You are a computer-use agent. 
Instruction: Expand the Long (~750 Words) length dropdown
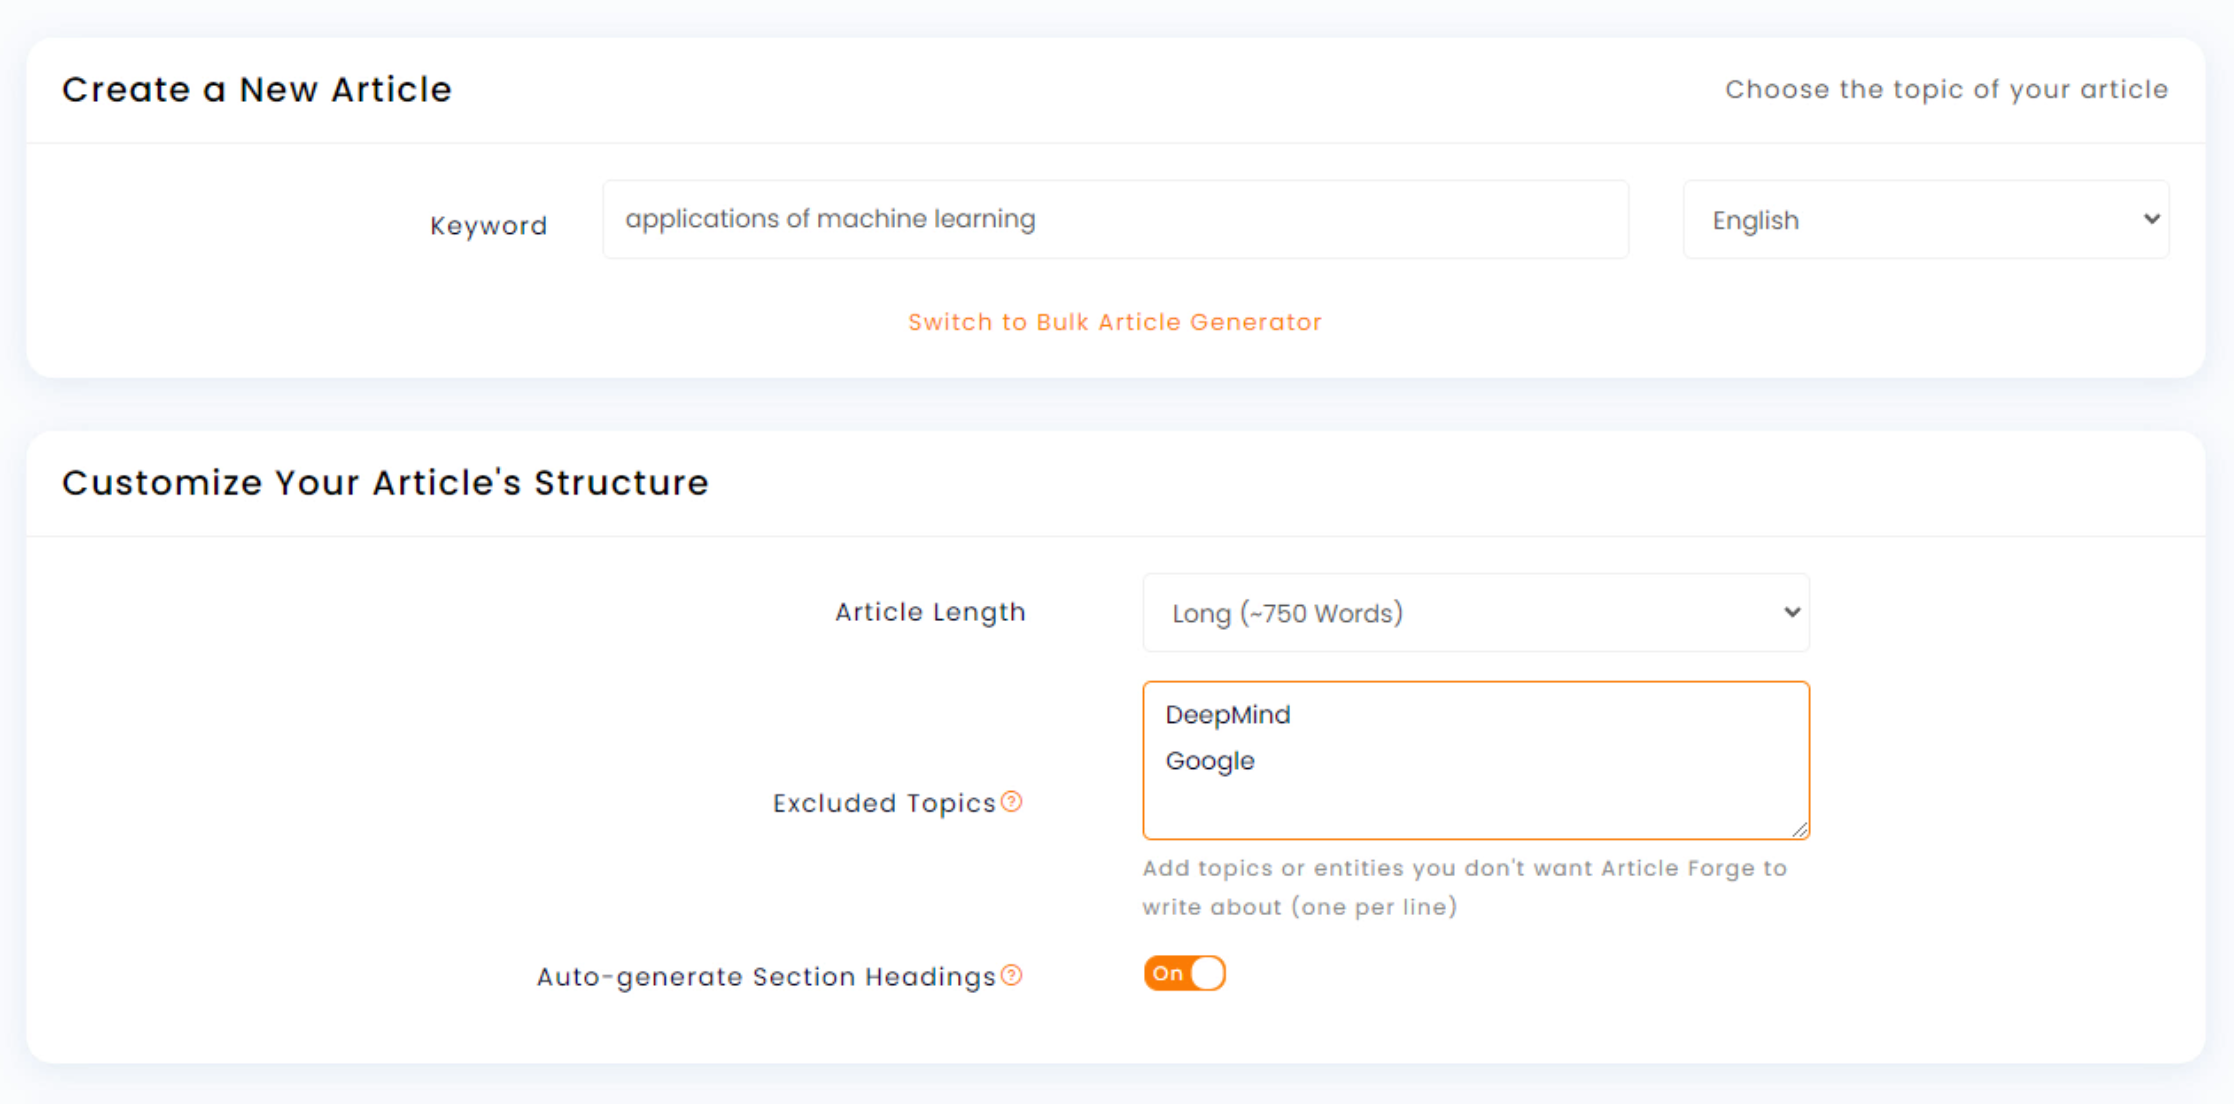1476,612
